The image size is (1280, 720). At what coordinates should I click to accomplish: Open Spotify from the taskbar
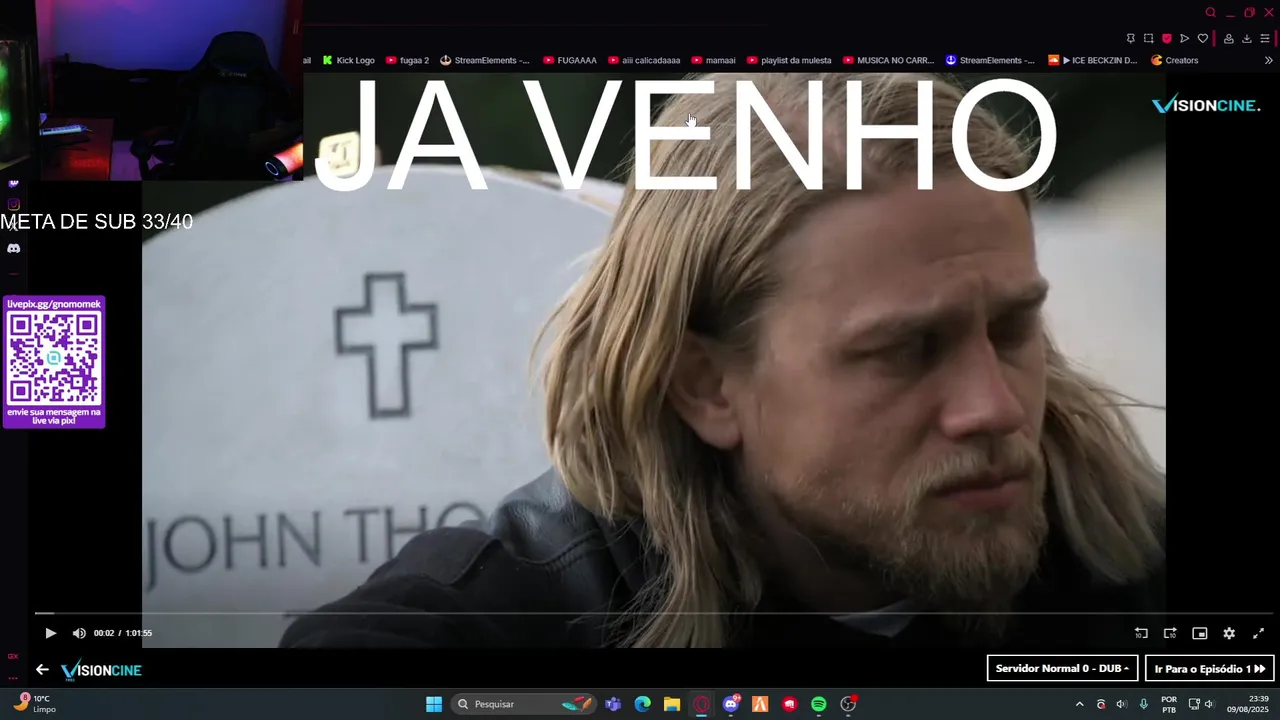click(x=819, y=704)
